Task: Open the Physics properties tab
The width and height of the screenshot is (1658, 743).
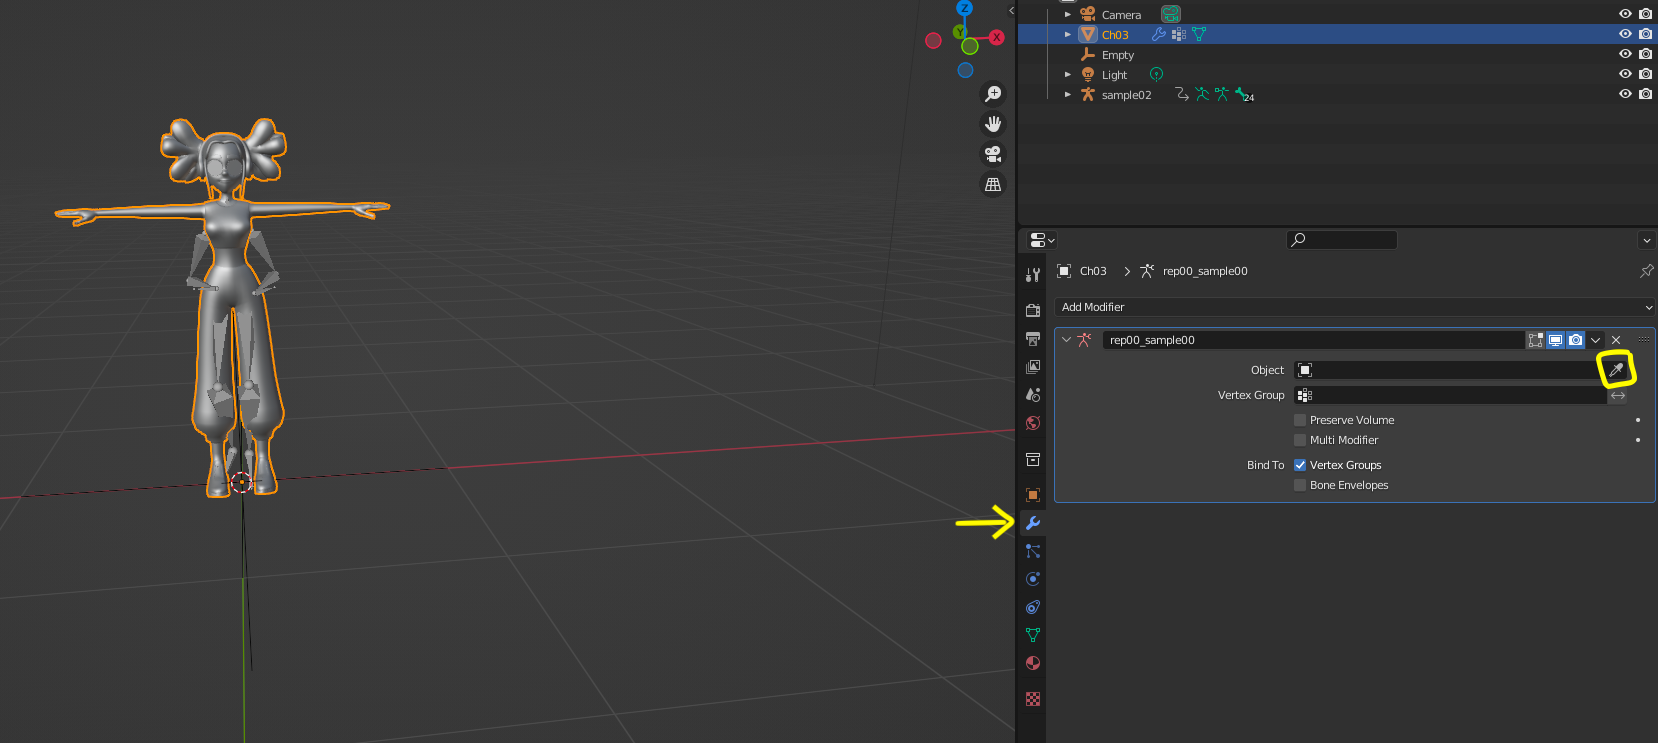Action: (1033, 579)
